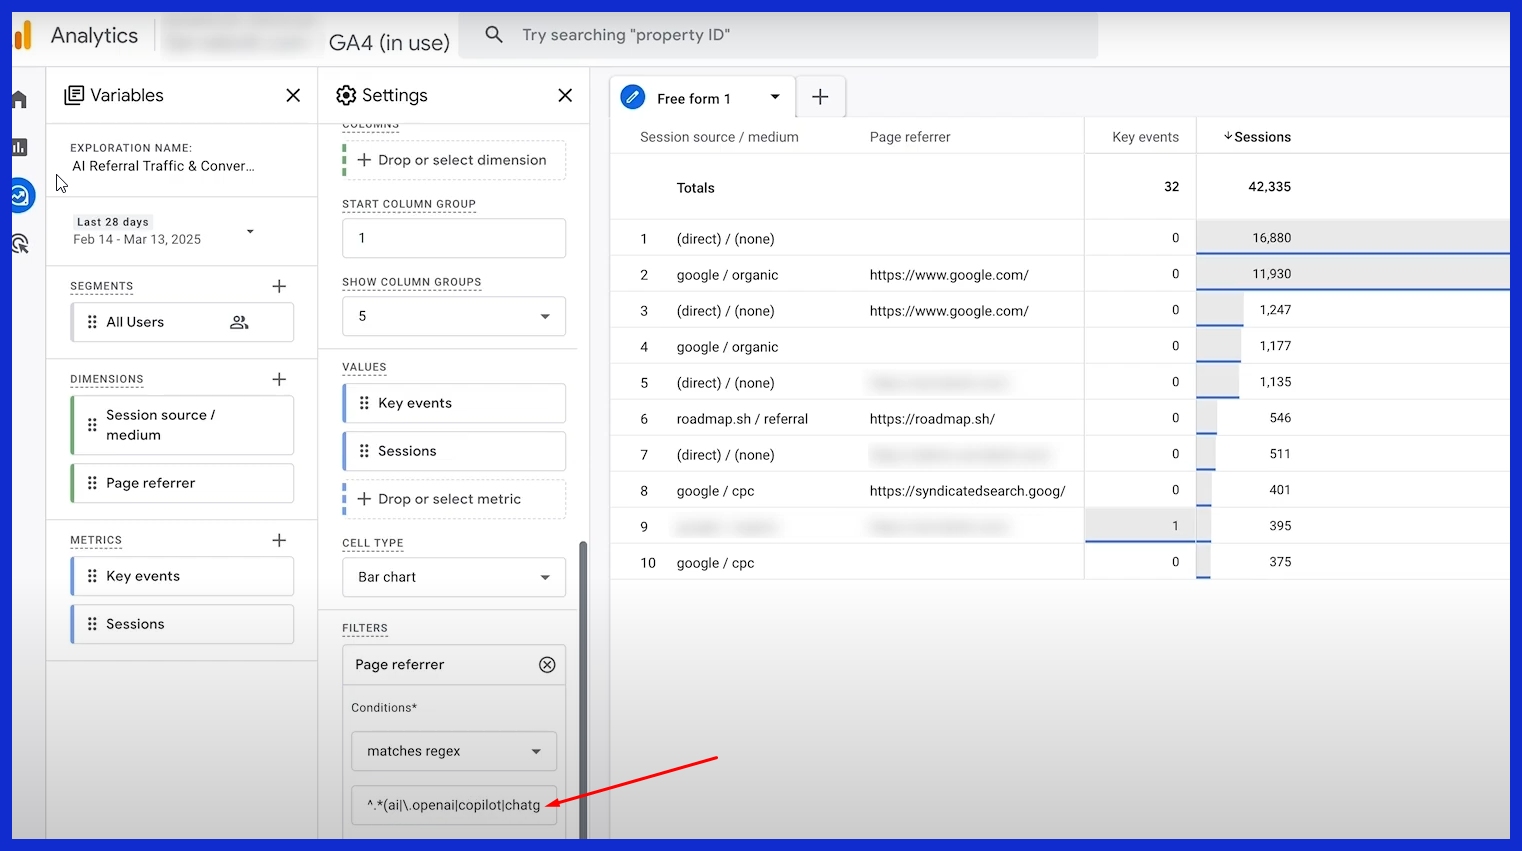
Task: Click the 395 sessions cell
Action: (1280, 526)
